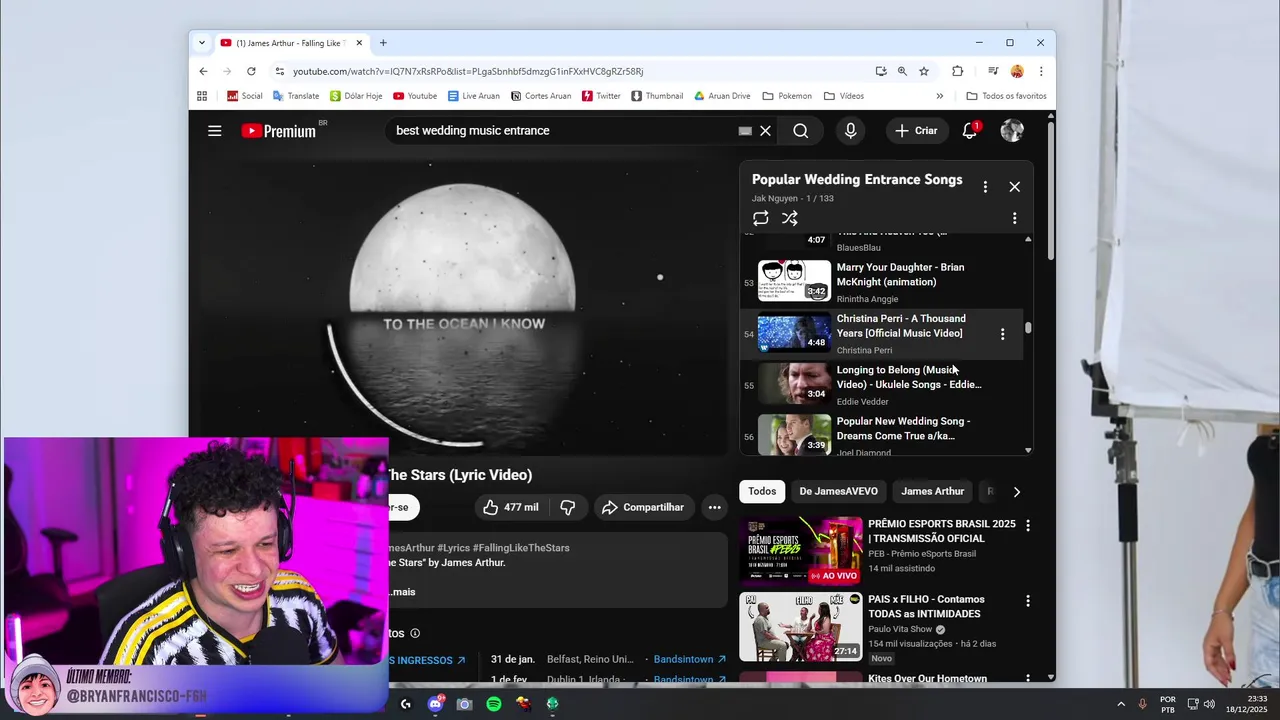The height and width of the screenshot is (720, 1280).
Task: Open the Videos bookmarks folder
Action: 844,96
